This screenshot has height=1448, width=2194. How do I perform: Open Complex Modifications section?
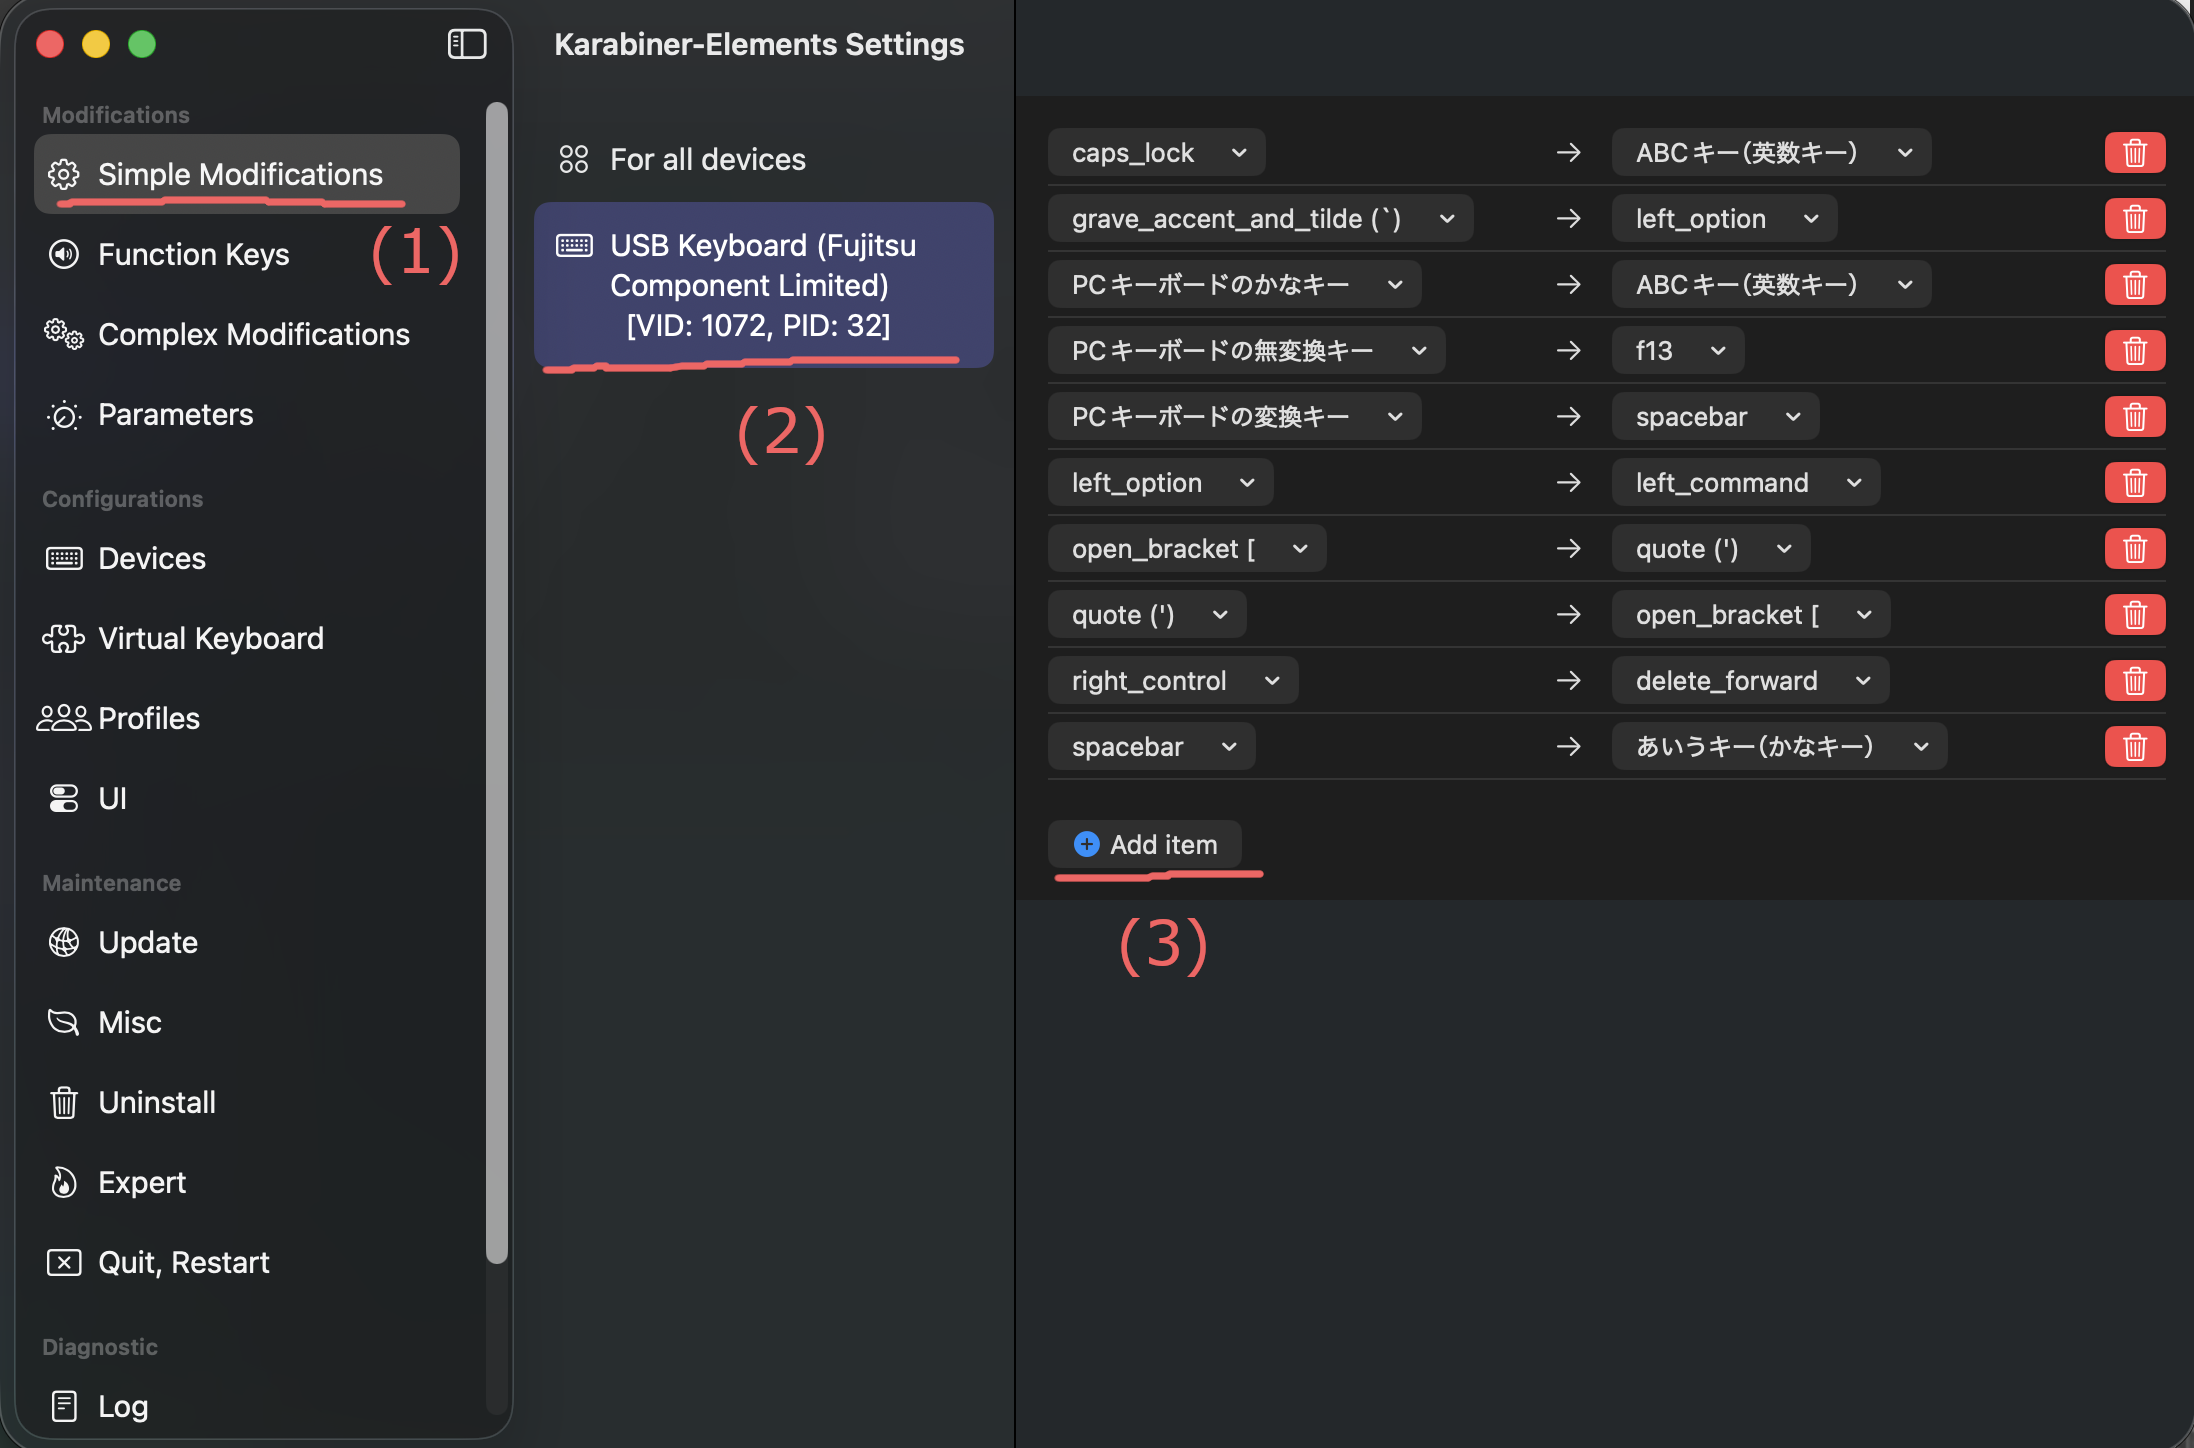pos(247,334)
